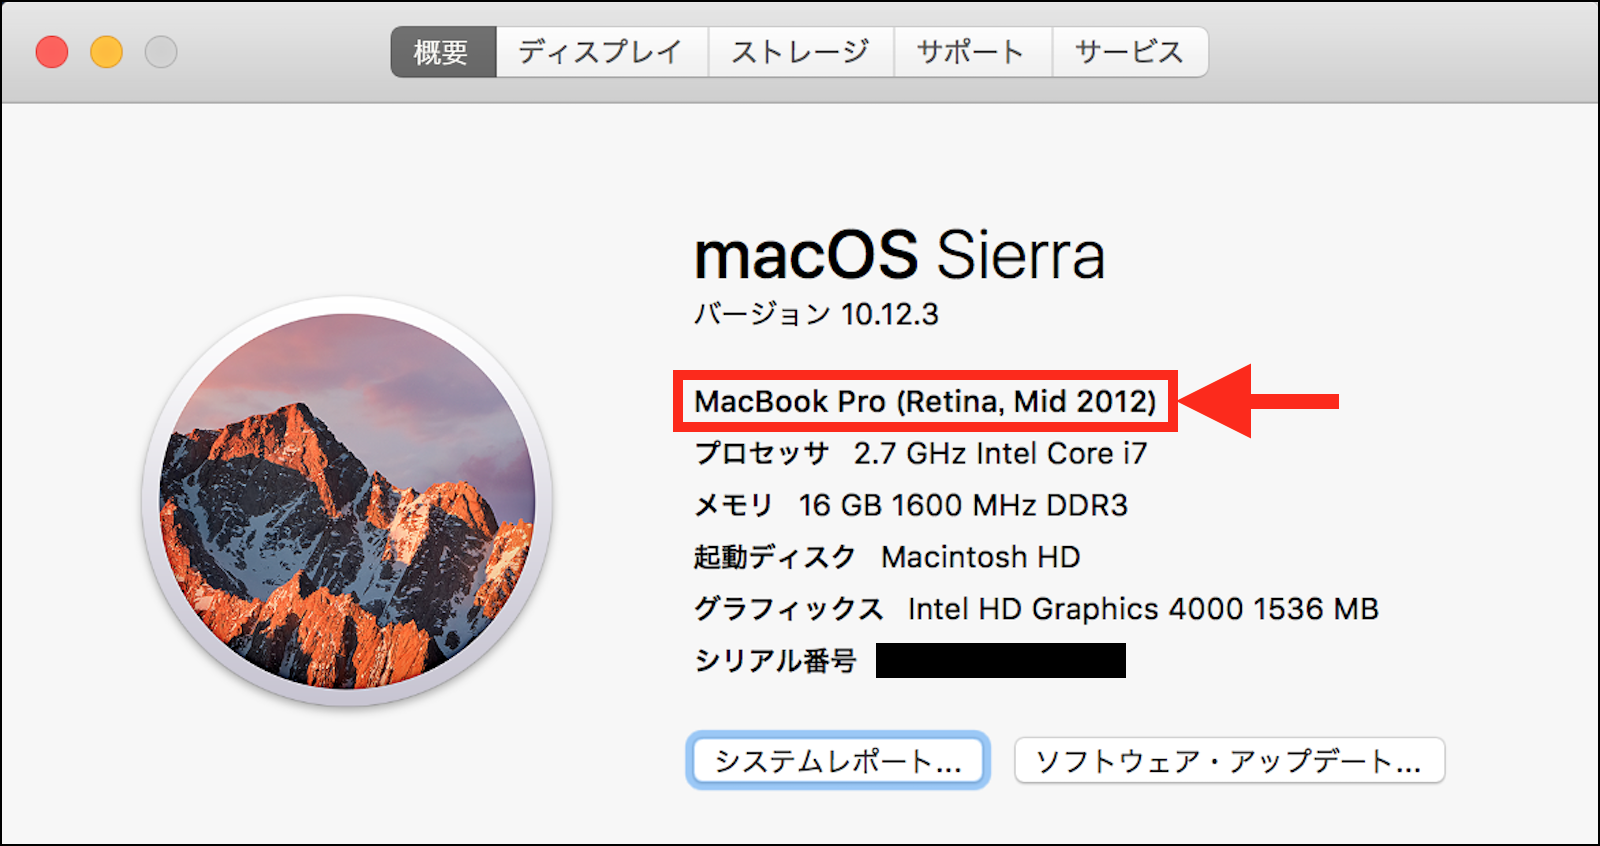Screen dimensions: 1600x846
Task: Click the システムレポート... button
Action: 838,761
